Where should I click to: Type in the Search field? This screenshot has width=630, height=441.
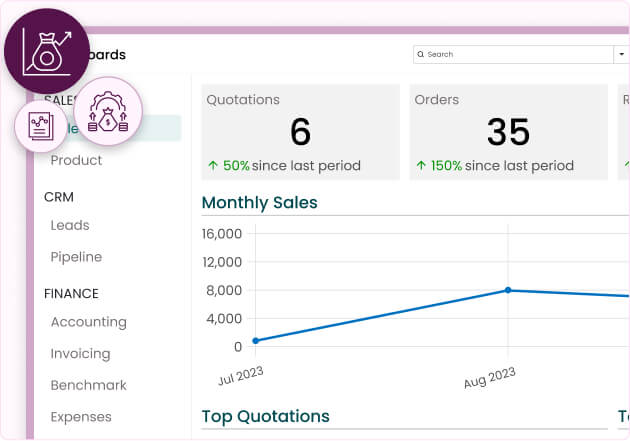[x=515, y=54]
